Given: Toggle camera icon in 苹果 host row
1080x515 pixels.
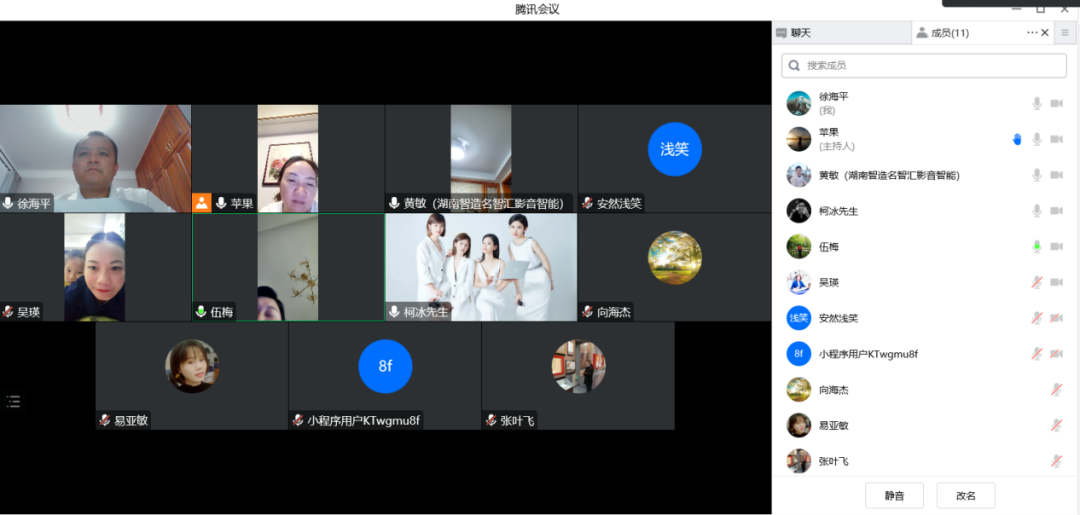Looking at the screenshot, I should point(1056,139).
